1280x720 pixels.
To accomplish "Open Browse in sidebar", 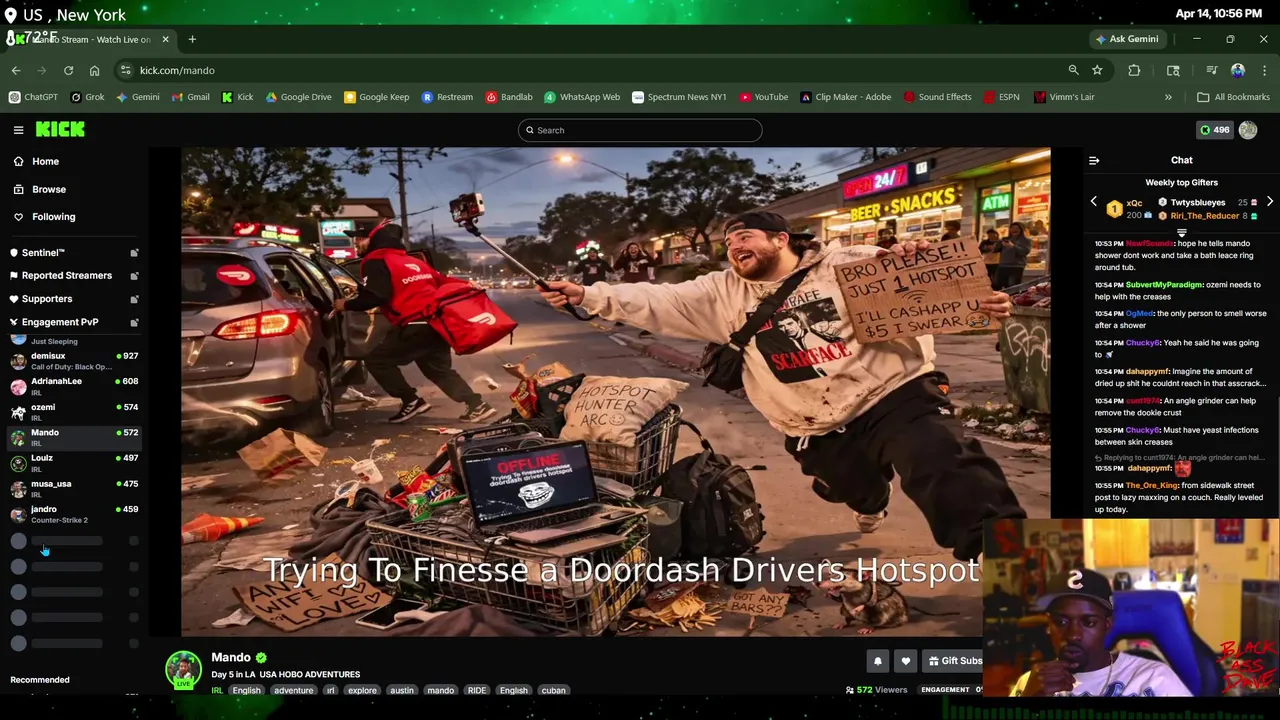I will coord(48,189).
